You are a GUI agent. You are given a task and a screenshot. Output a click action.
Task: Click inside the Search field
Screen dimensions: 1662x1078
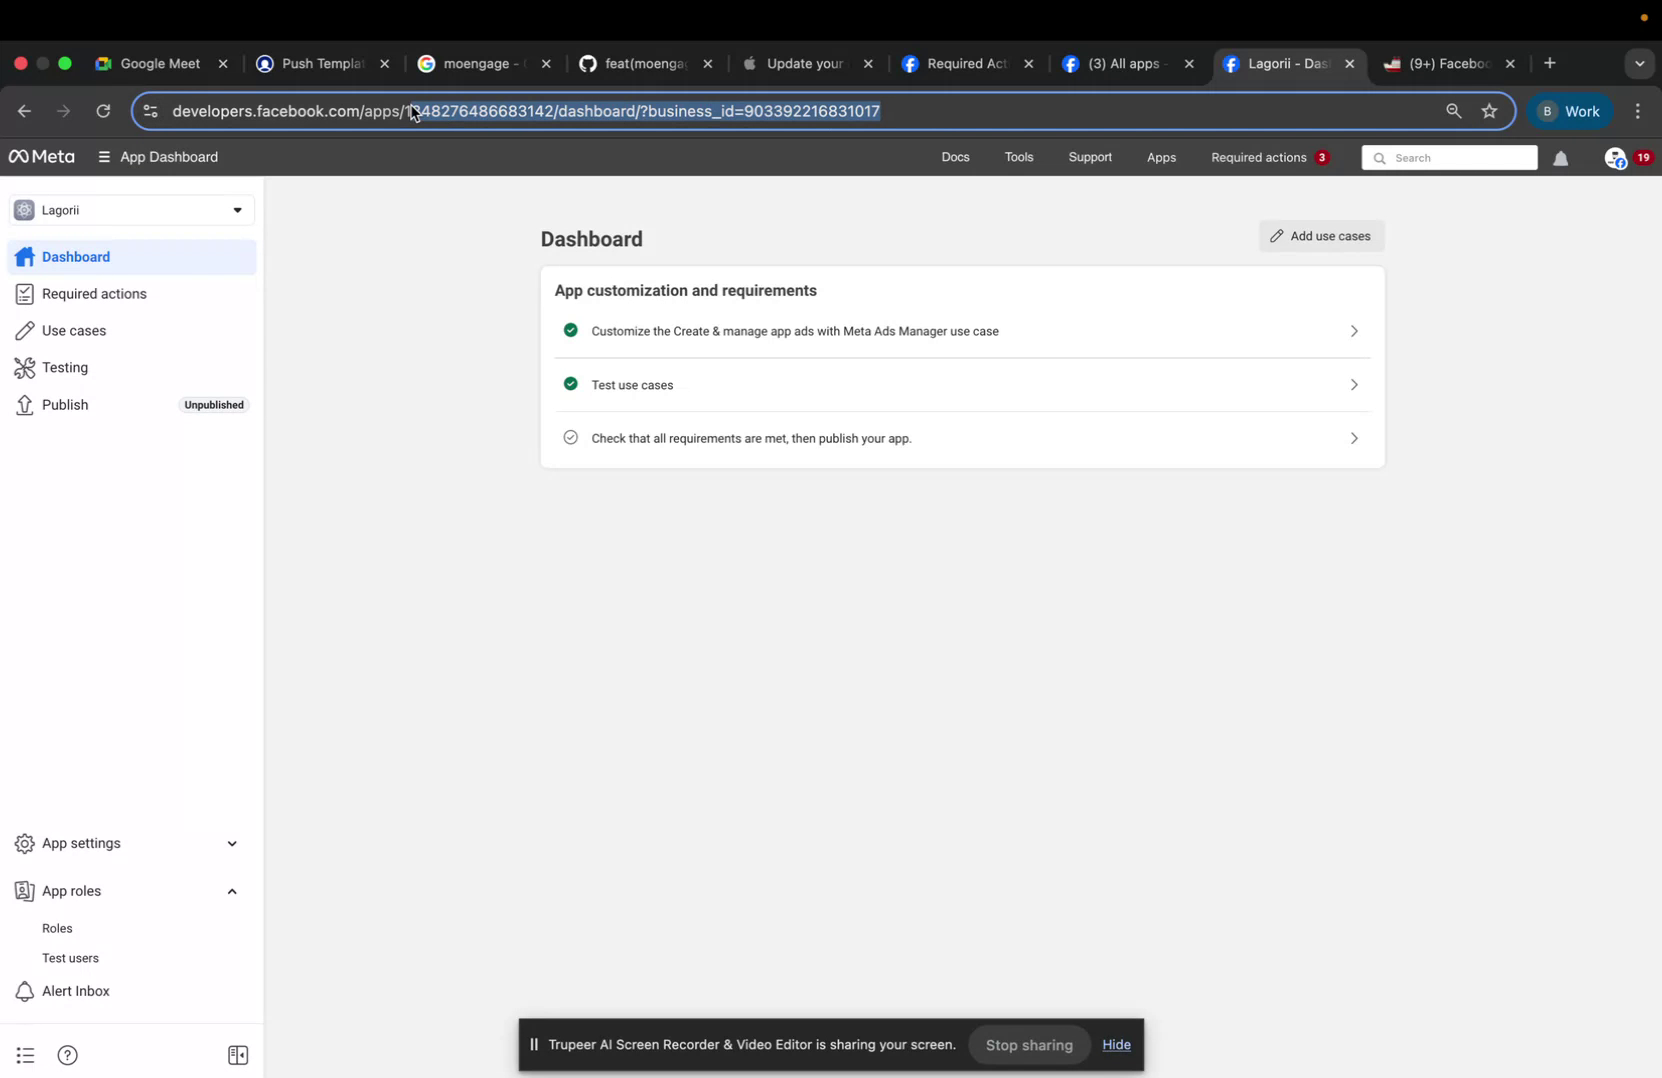[1448, 157]
